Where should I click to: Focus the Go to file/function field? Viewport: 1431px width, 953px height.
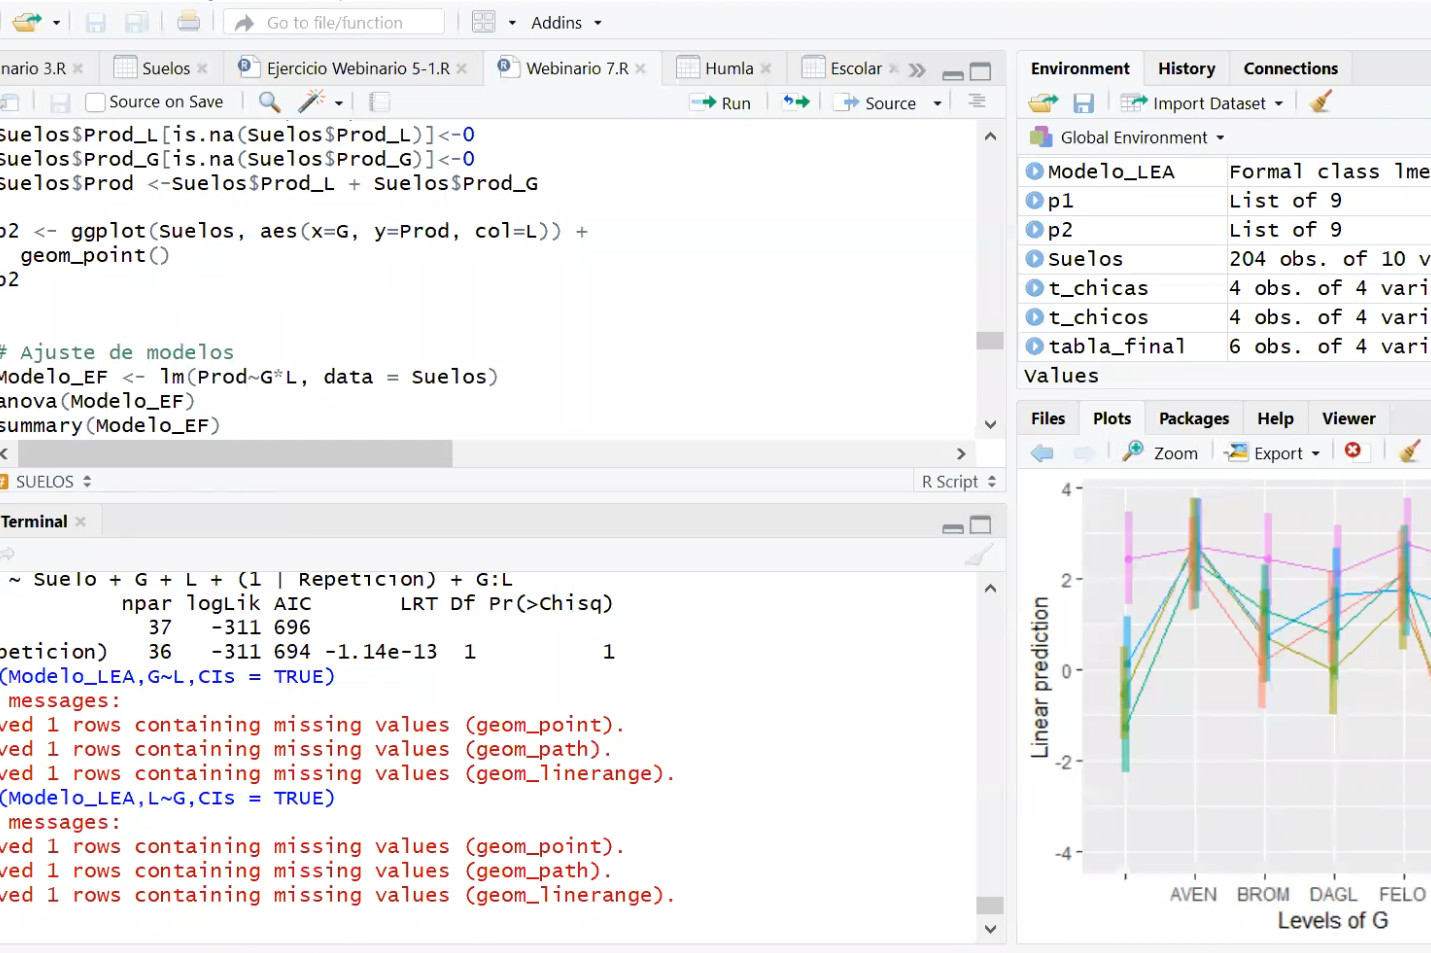[x=334, y=22]
